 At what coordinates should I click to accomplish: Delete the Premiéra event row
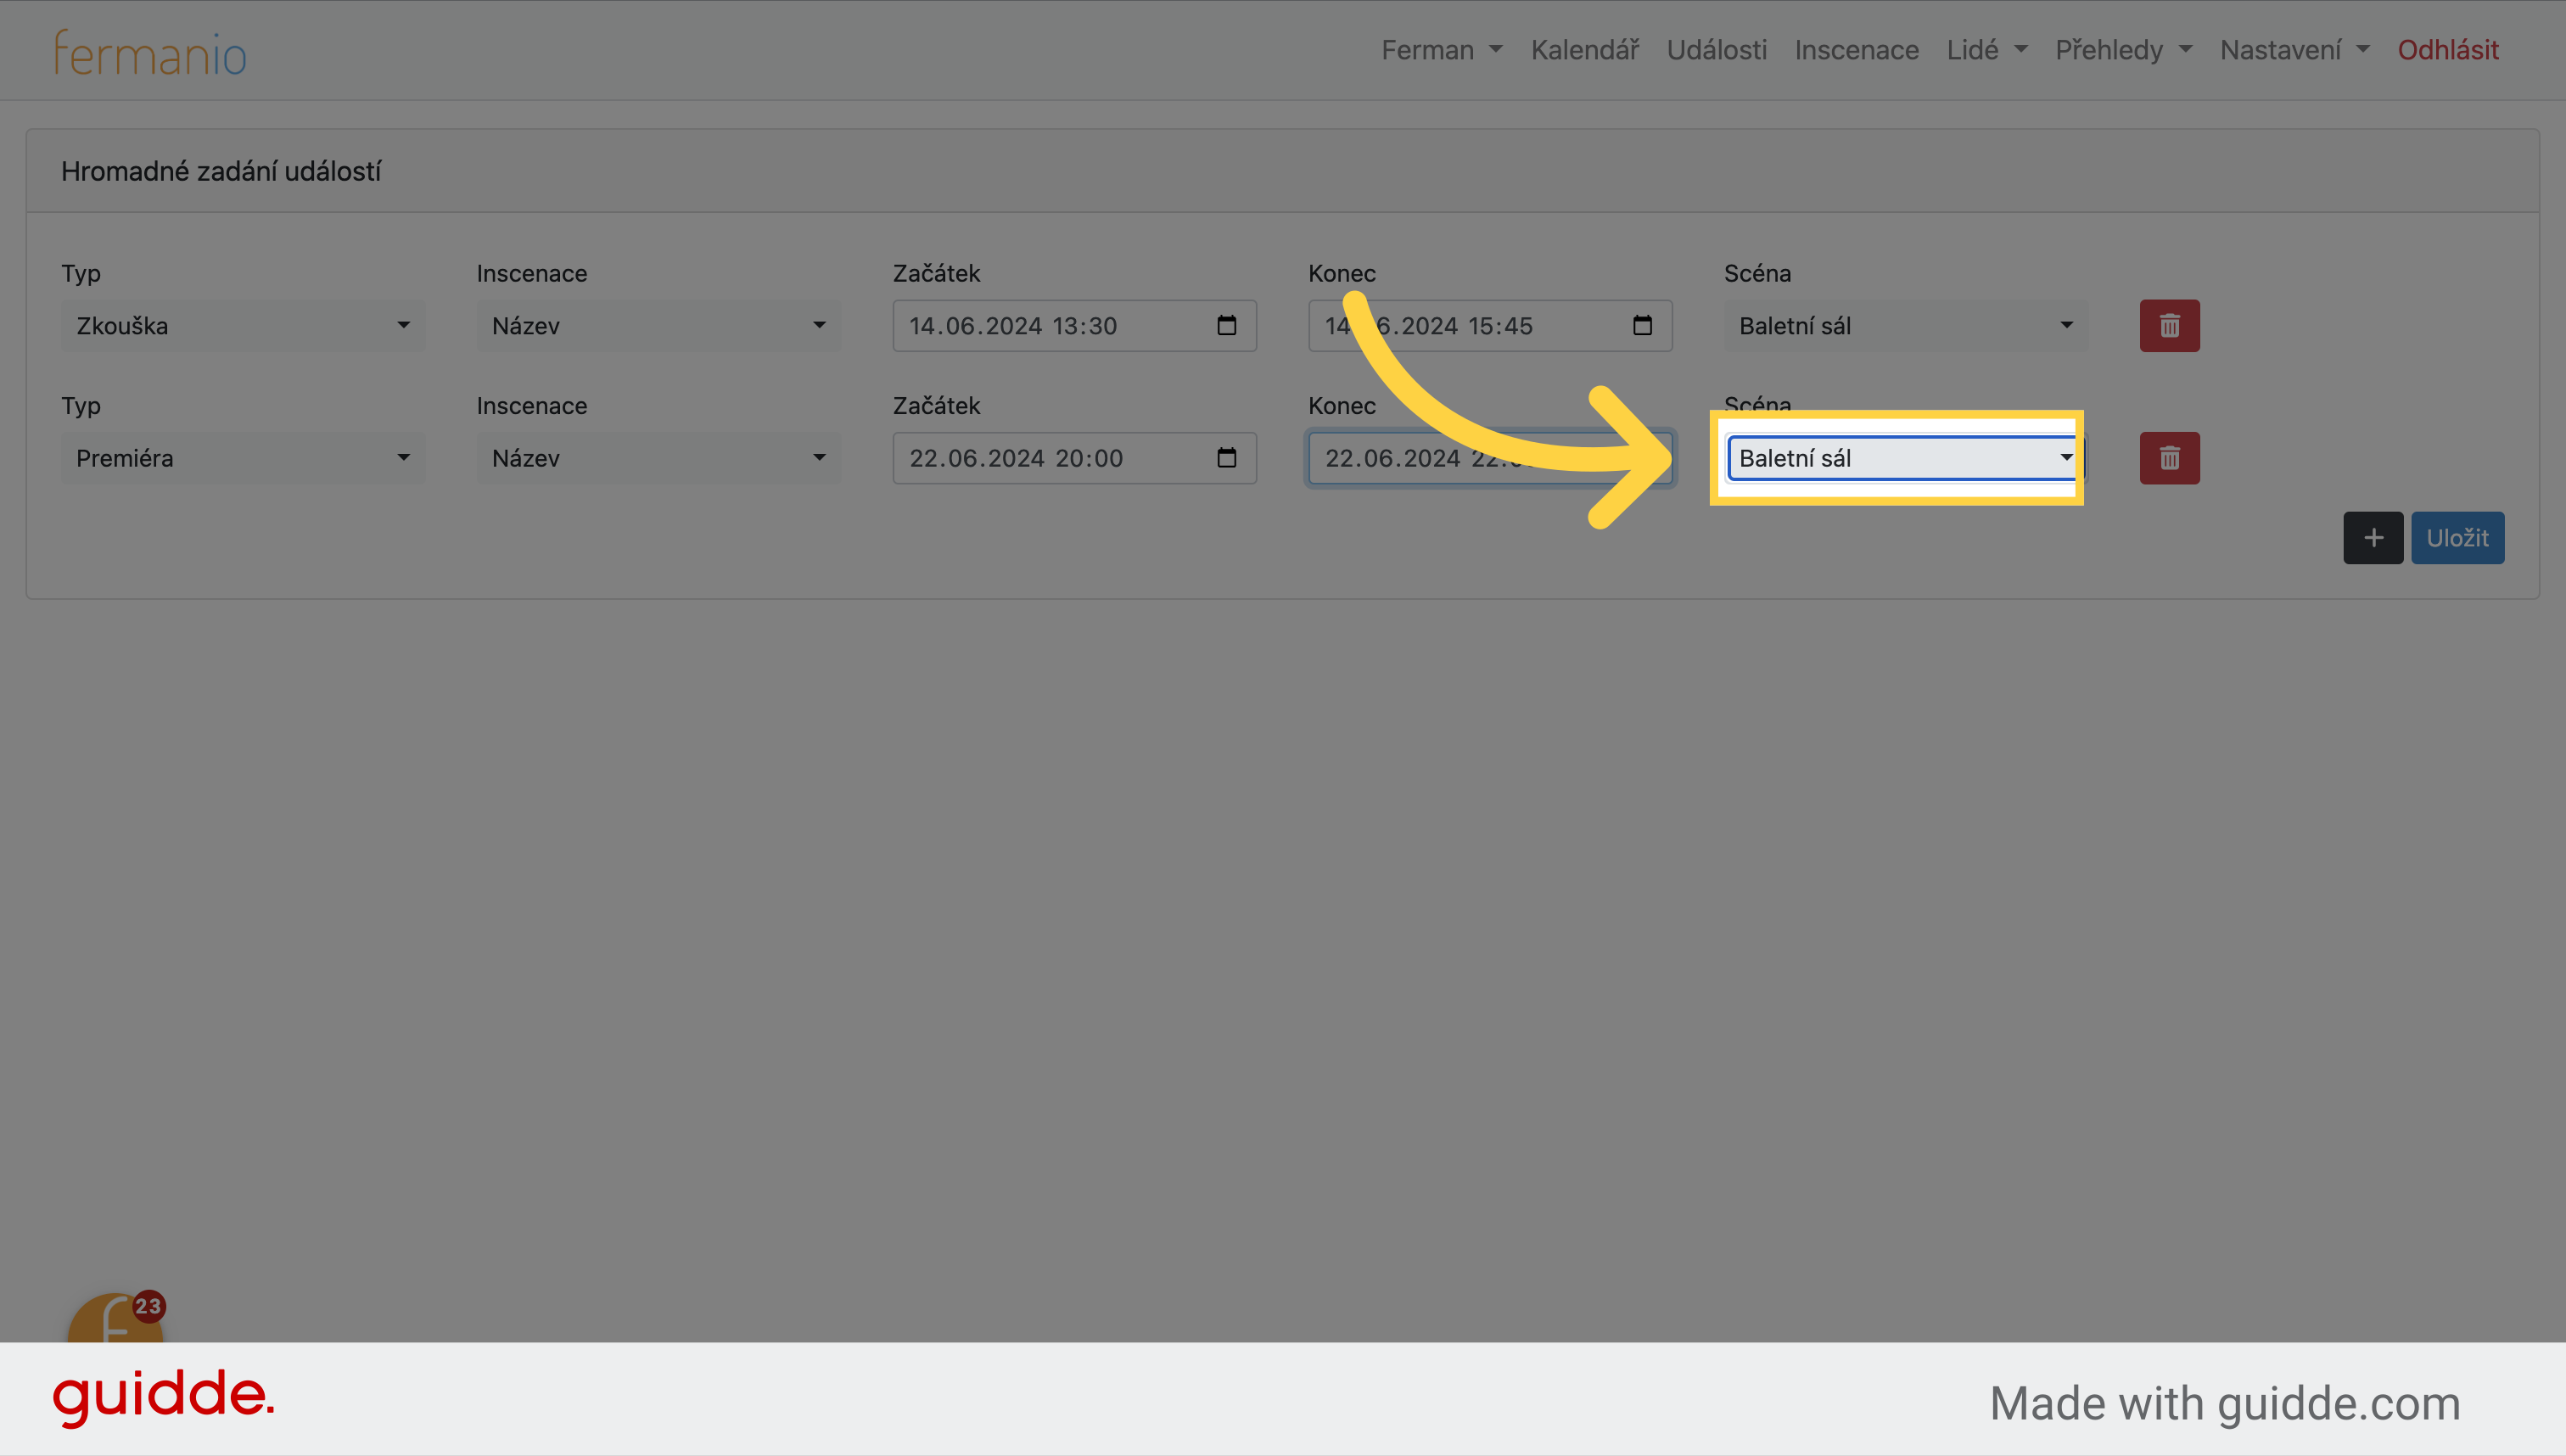point(2169,458)
